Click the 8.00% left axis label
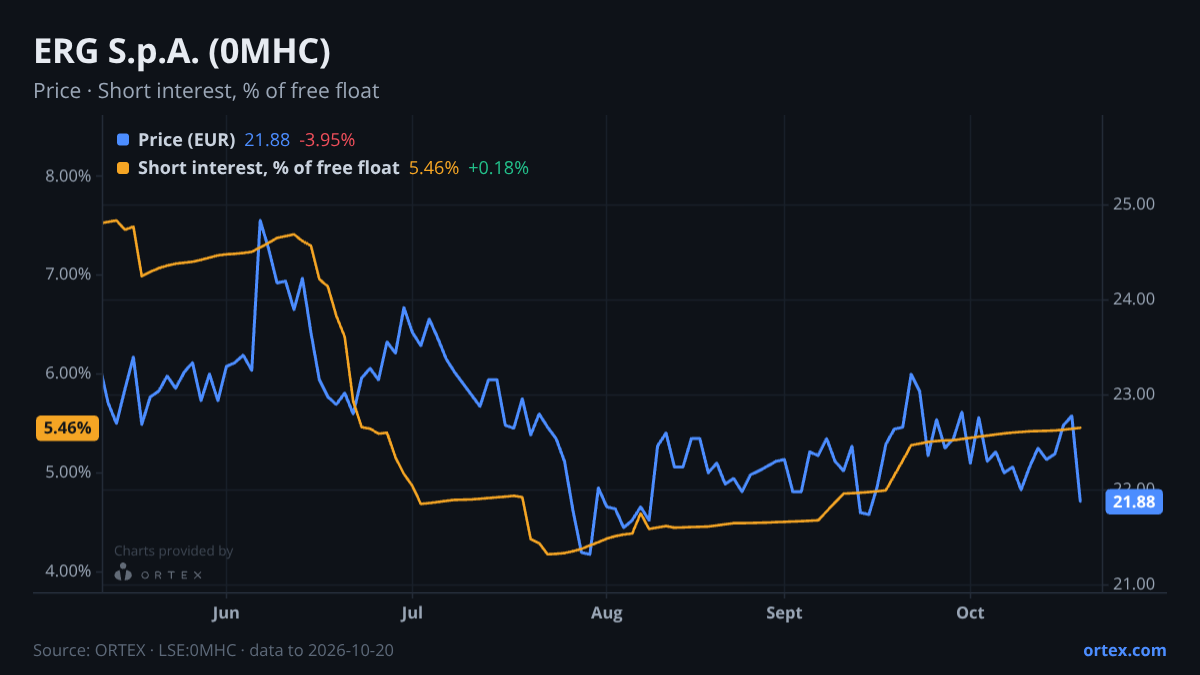 click(67, 176)
